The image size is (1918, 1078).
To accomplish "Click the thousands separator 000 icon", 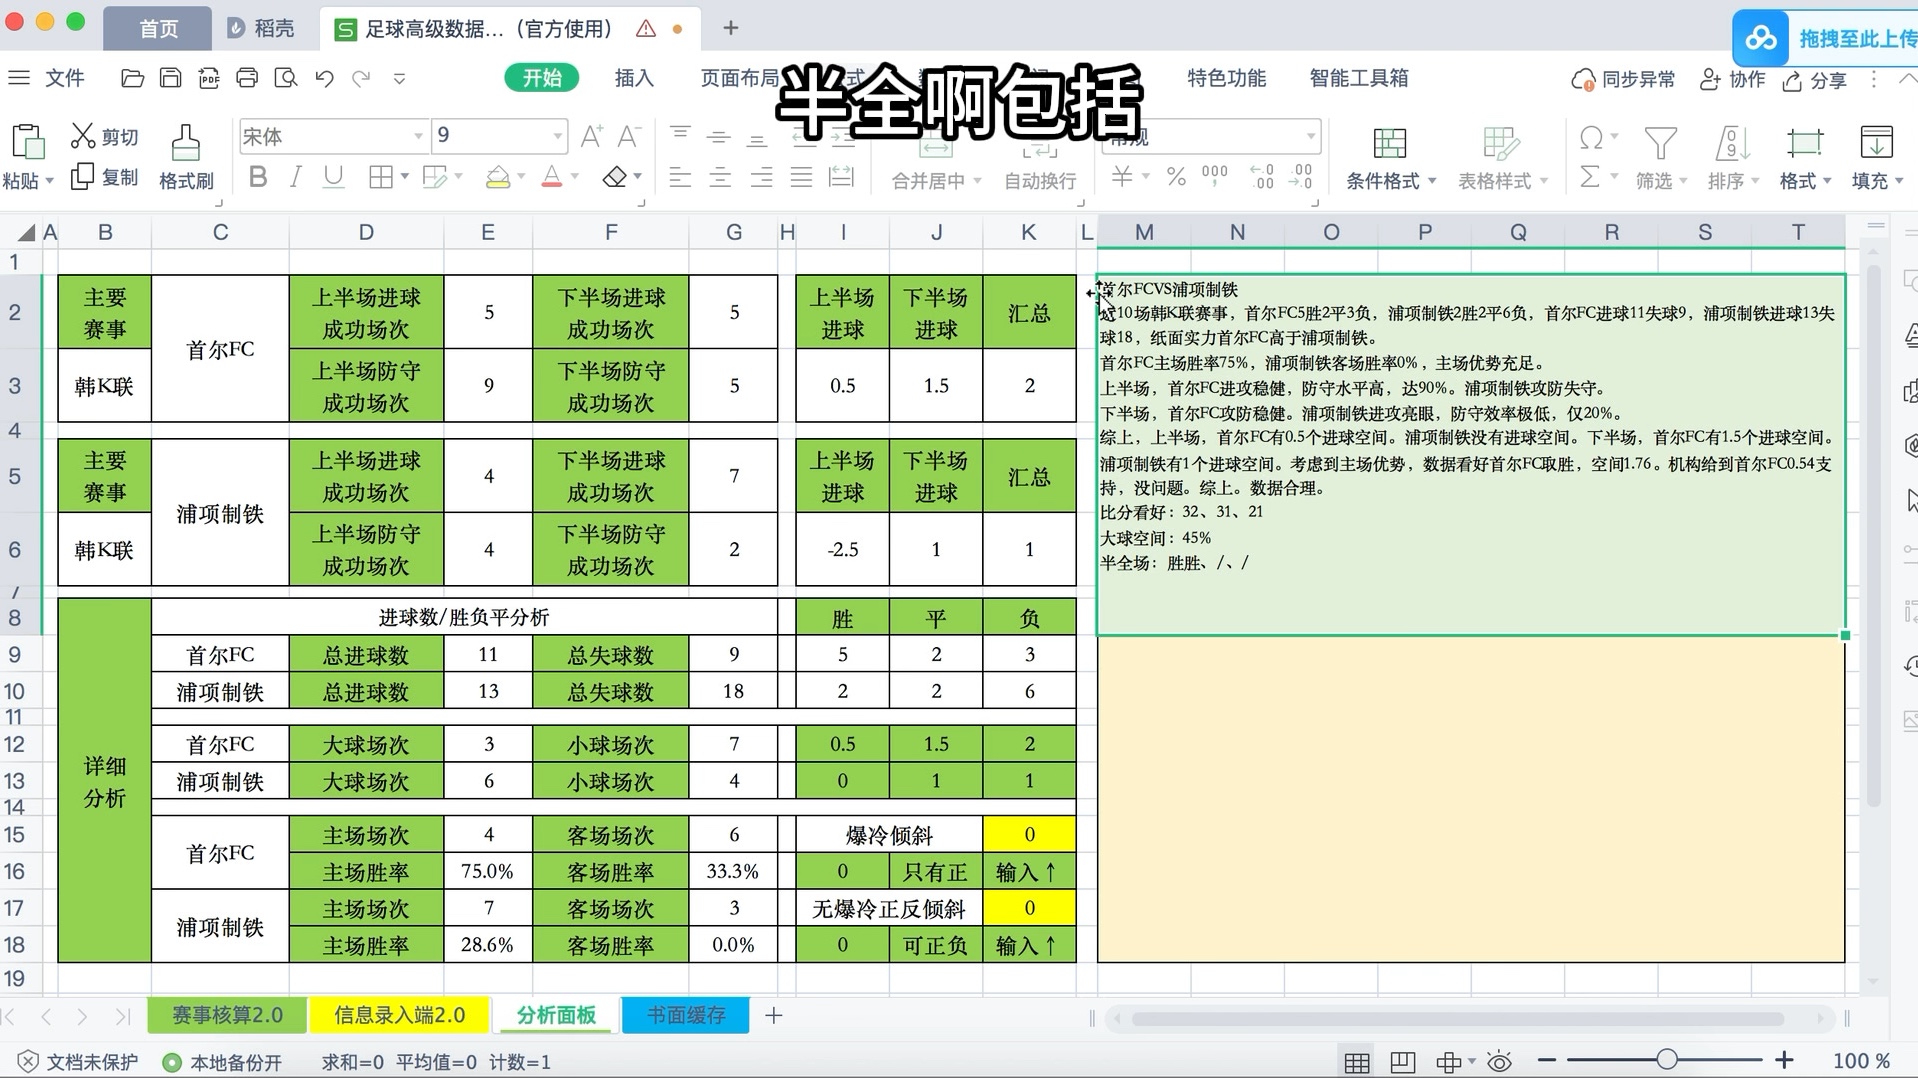I will pos(1214,177).
